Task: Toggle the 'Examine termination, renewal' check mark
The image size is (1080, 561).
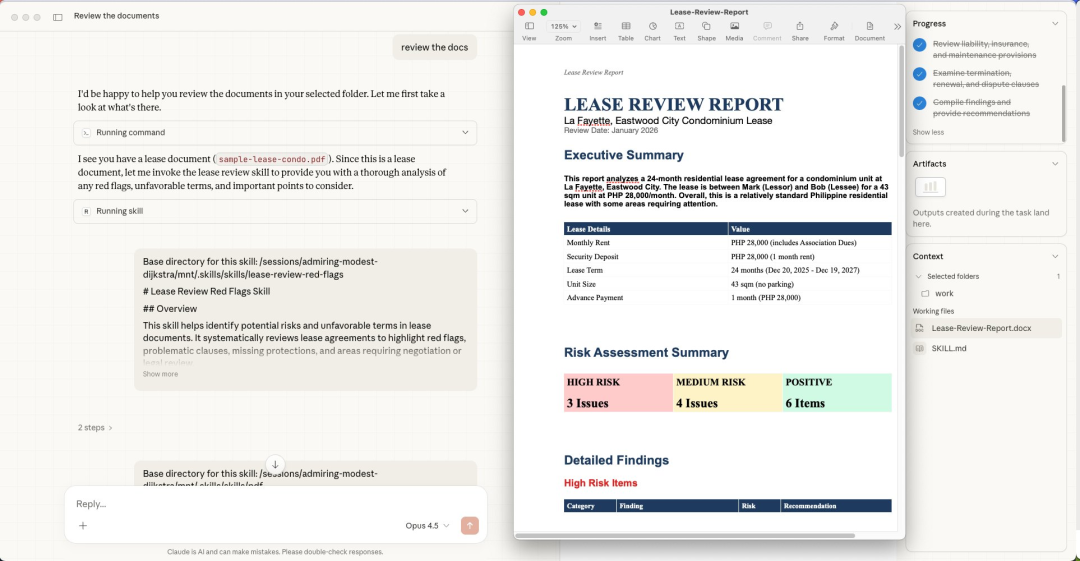Action: [x=919, y=74]
